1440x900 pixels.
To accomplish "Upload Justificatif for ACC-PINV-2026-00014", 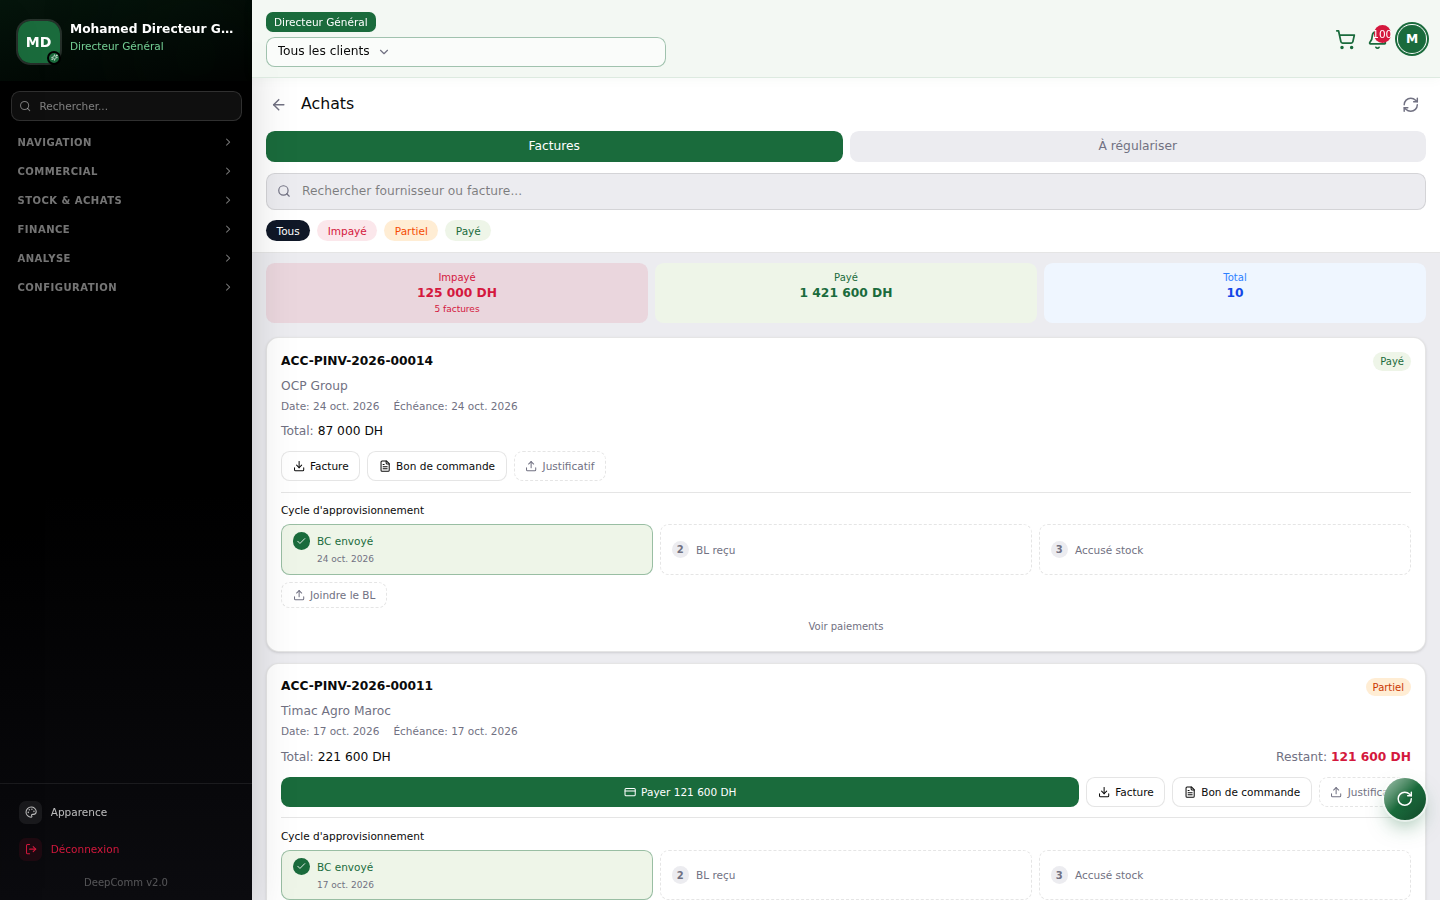I will [x=560, y=466].
